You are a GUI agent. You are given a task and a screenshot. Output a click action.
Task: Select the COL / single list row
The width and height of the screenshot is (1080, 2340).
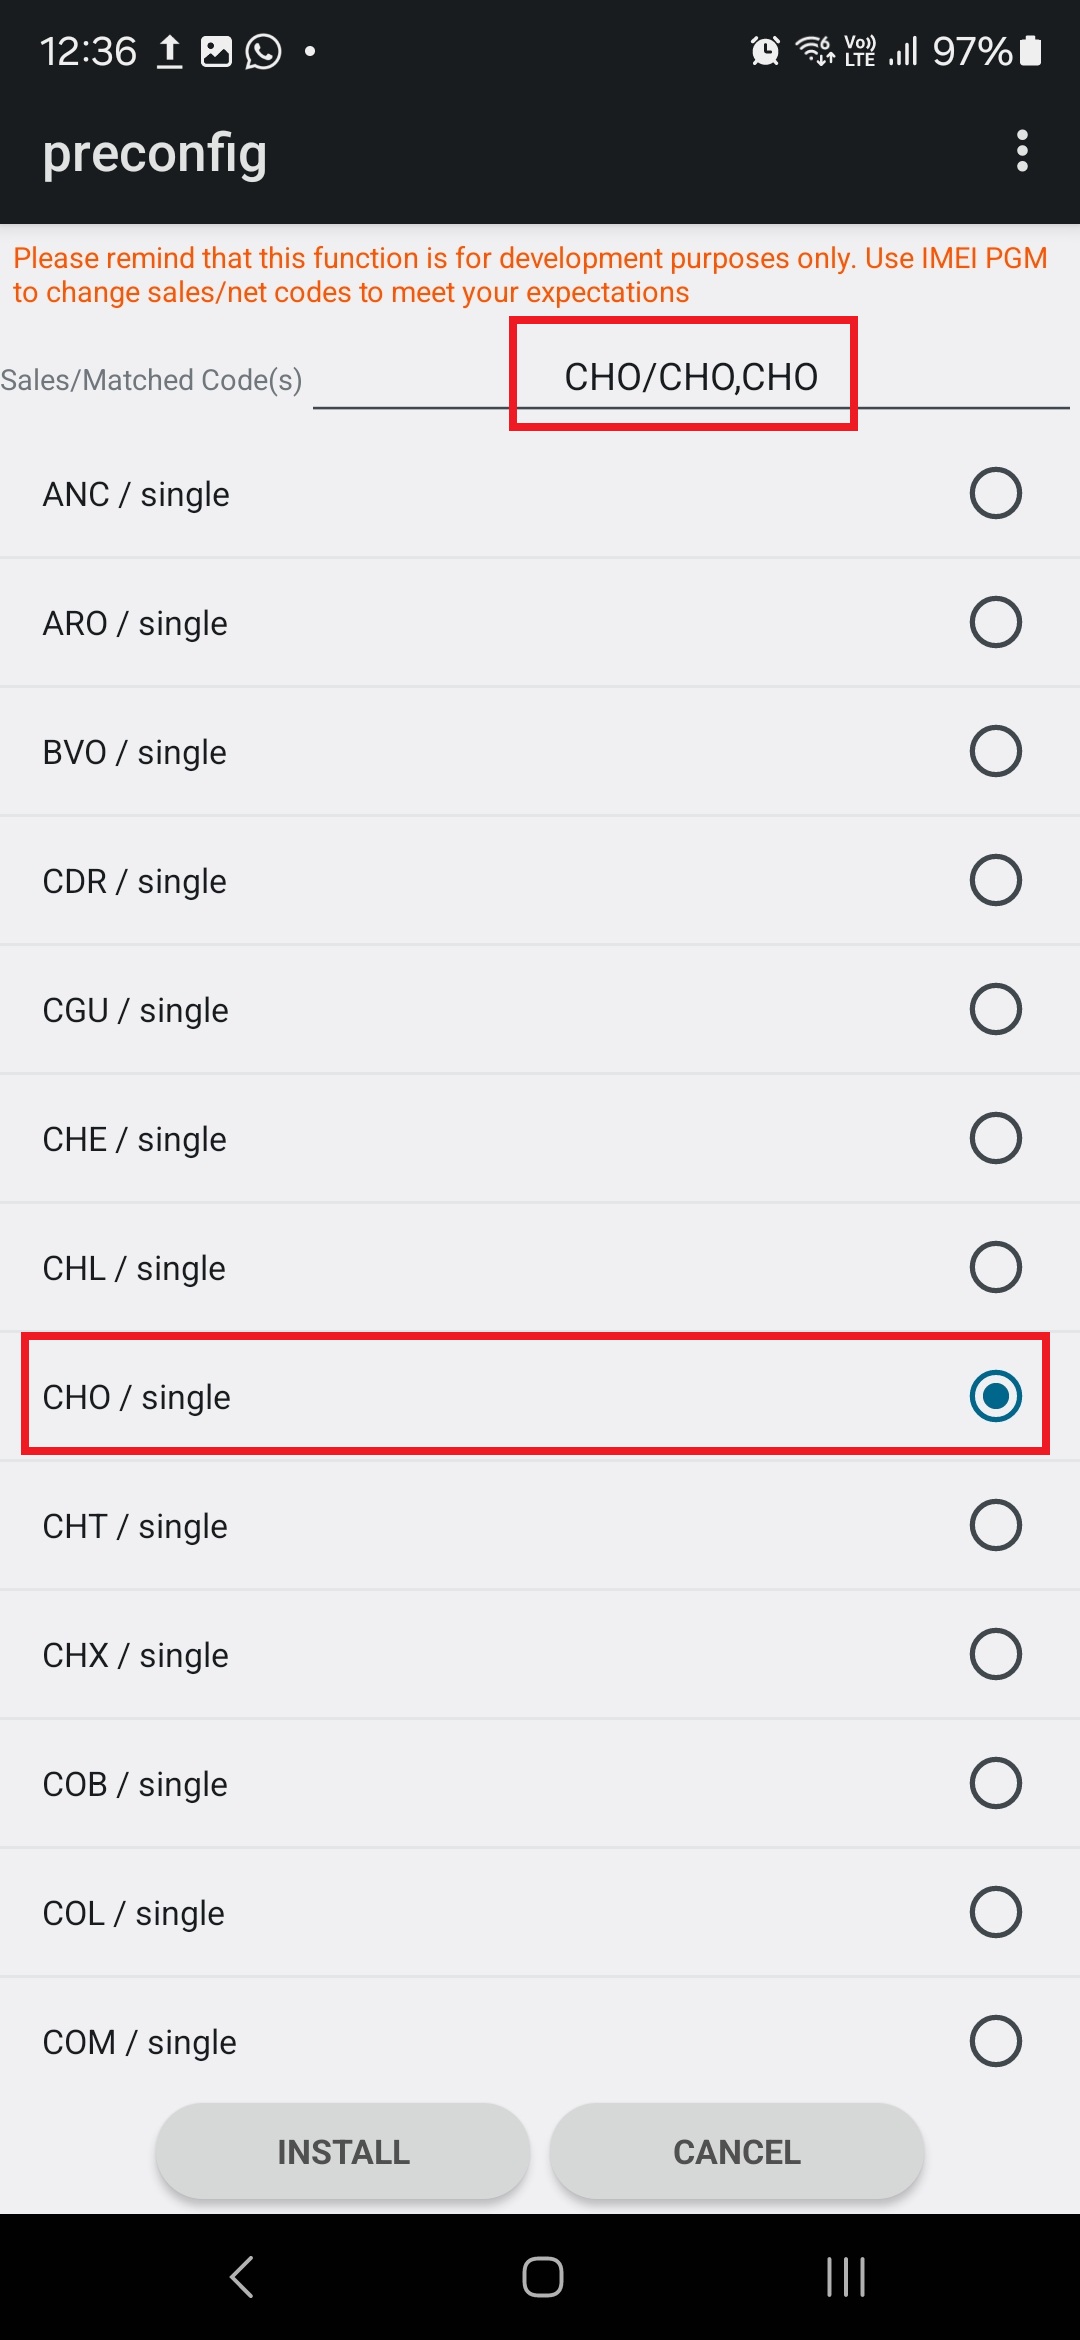[x=540, y=1912]
